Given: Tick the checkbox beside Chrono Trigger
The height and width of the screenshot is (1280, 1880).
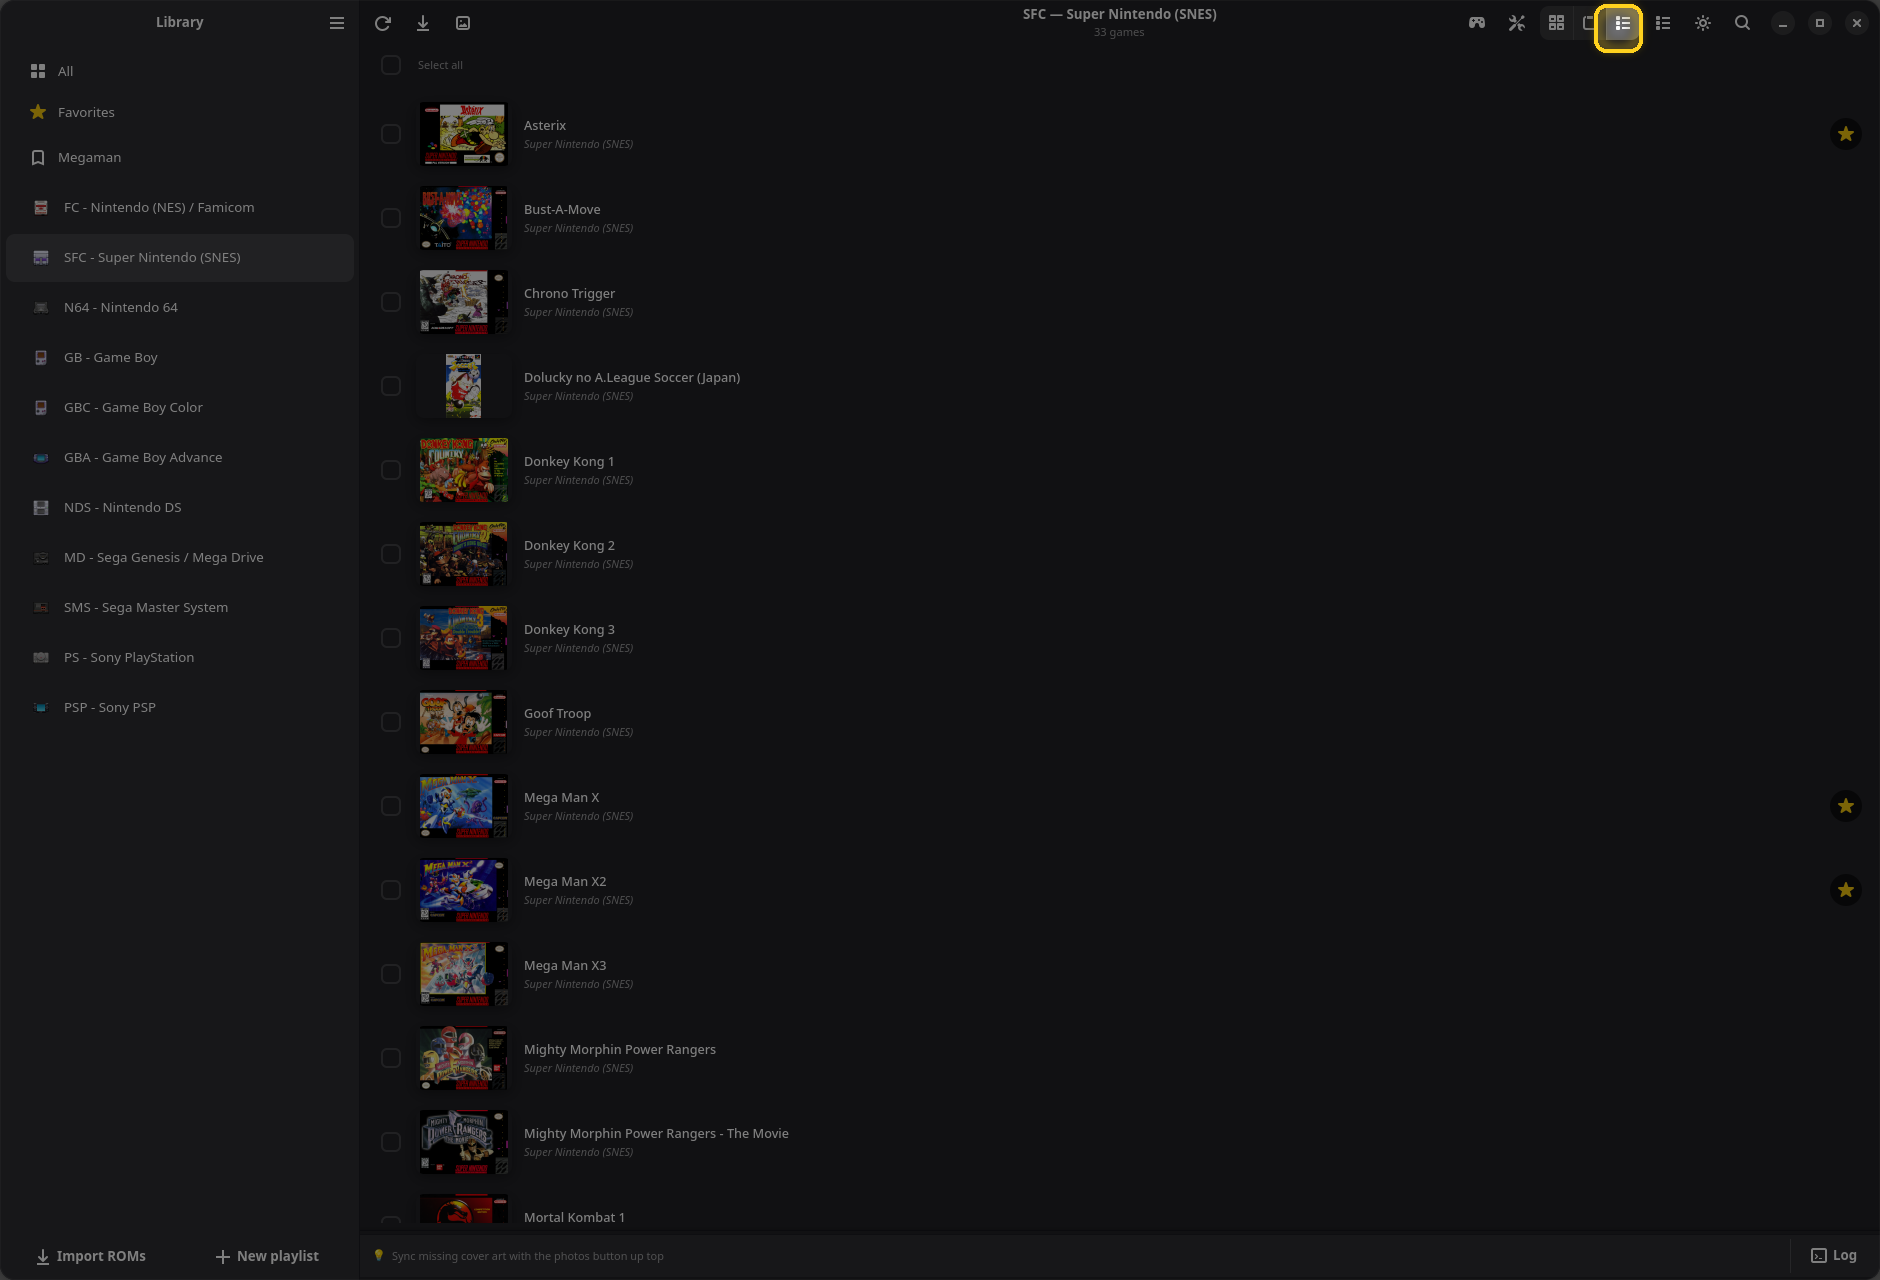Looking at the screenshot, I should pyautogui.click(x=391, y=302).
